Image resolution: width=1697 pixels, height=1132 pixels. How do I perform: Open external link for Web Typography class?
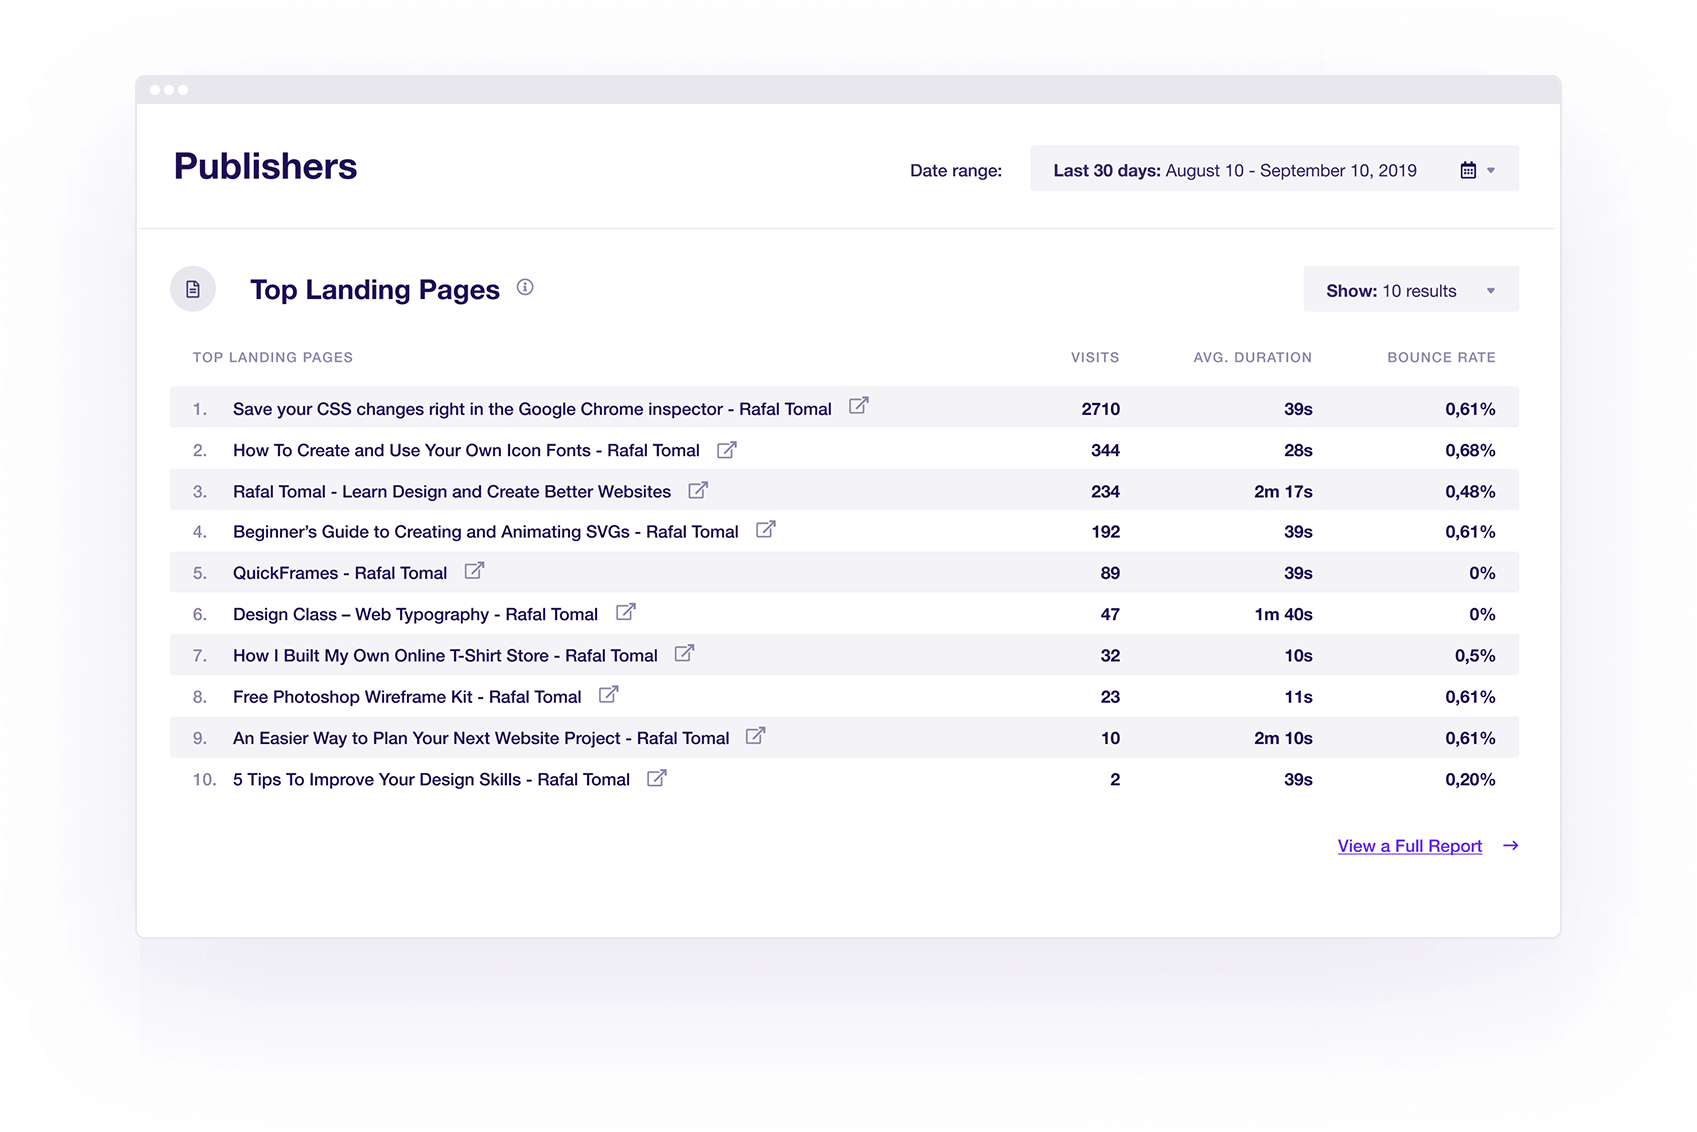(625, 612)
